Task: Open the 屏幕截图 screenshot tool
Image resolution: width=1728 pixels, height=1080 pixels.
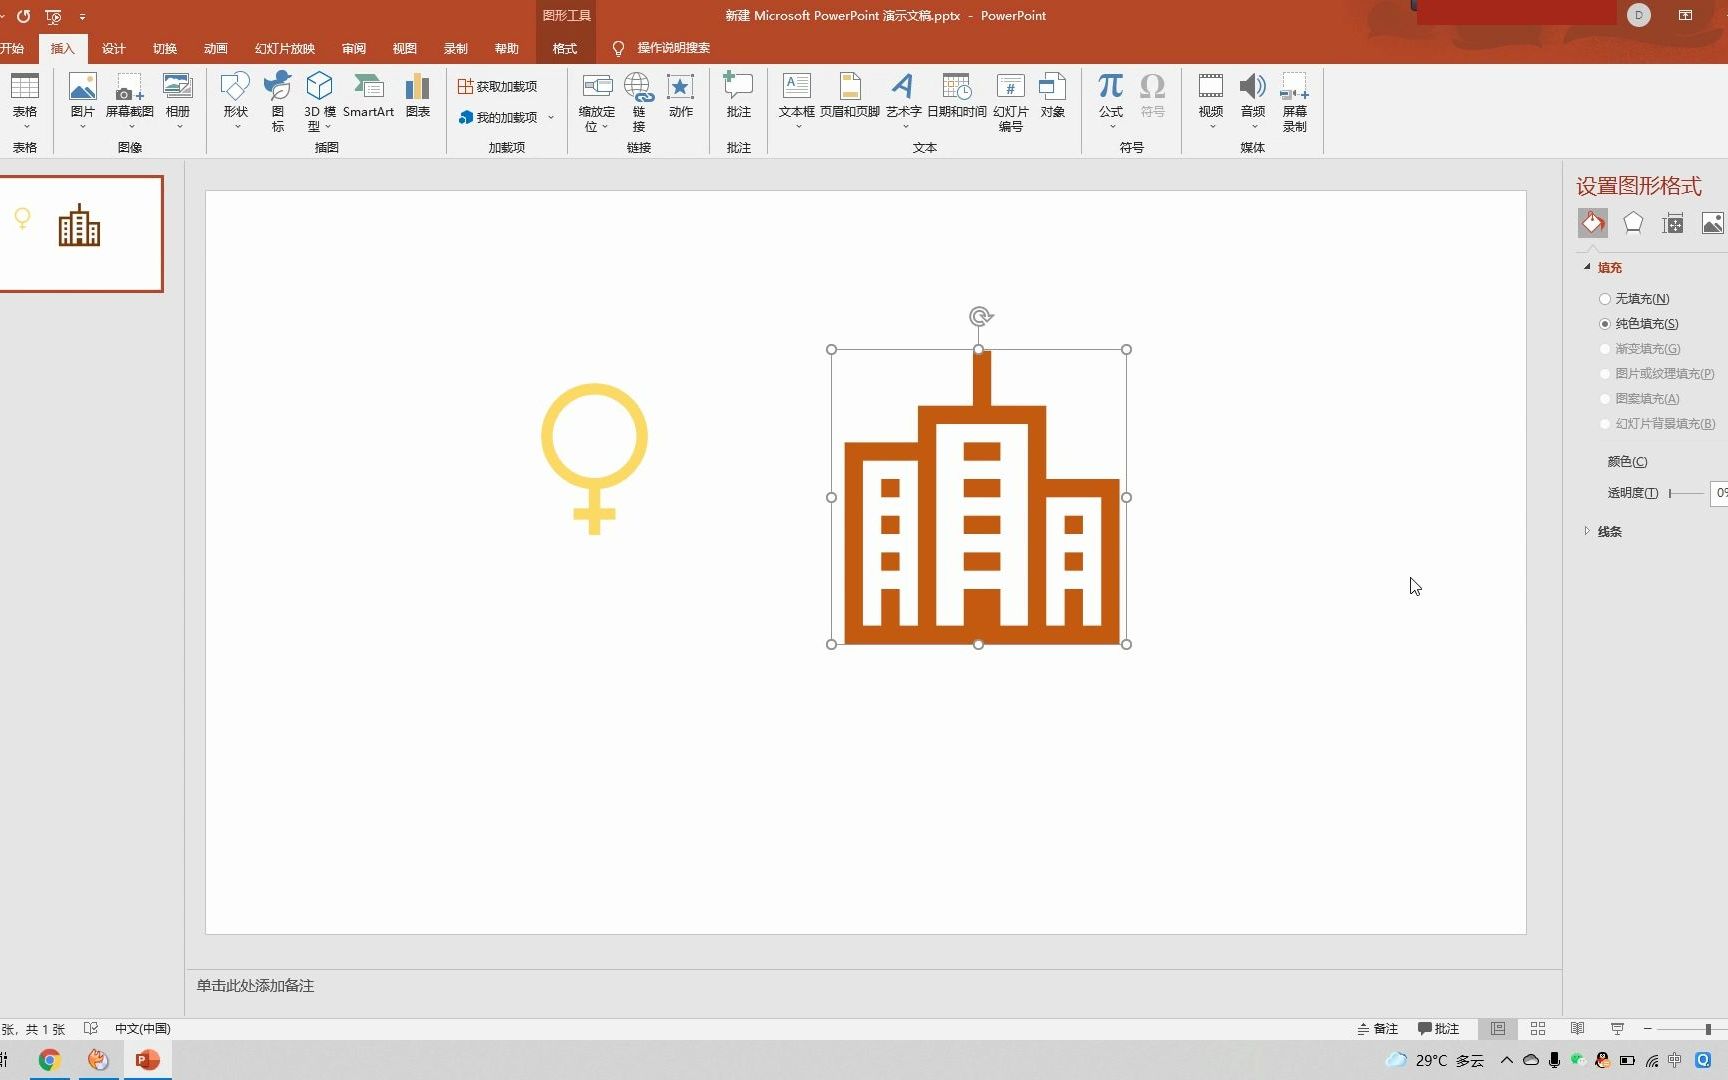Action: (x=130, y=87)
